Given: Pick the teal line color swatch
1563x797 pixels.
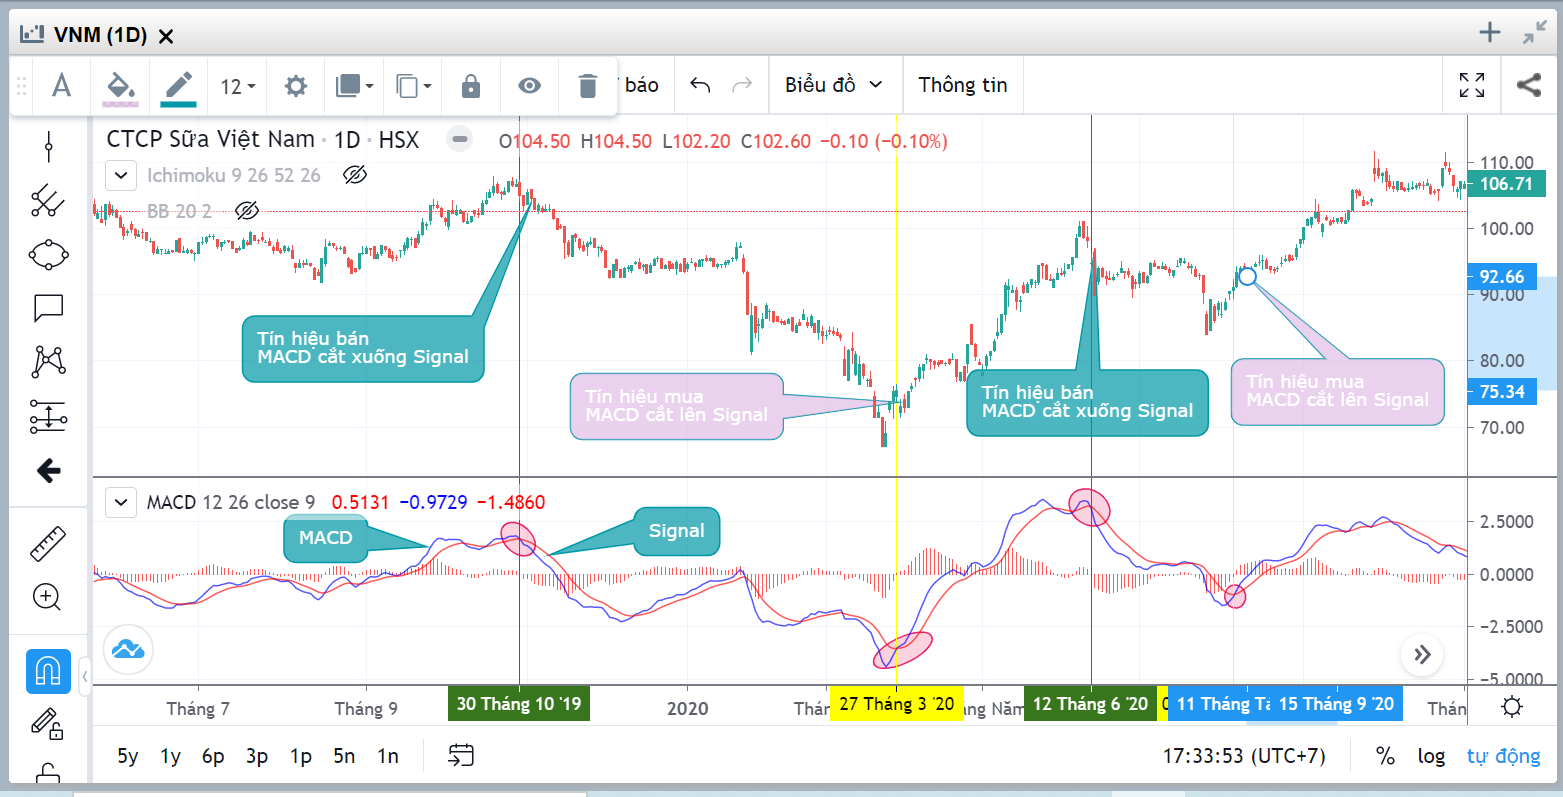Looking at the screenshot, I should point(179,86).
